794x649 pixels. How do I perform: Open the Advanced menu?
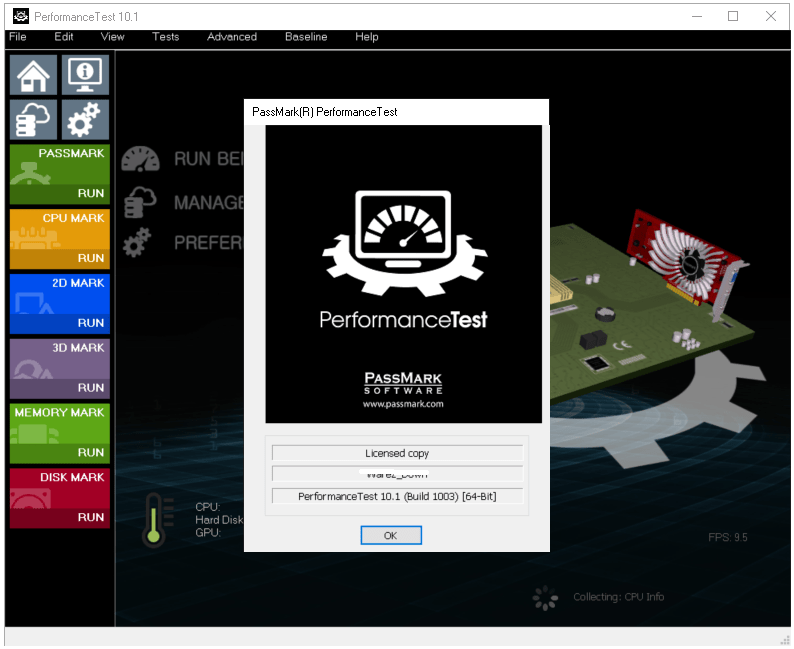pos(232,37)
